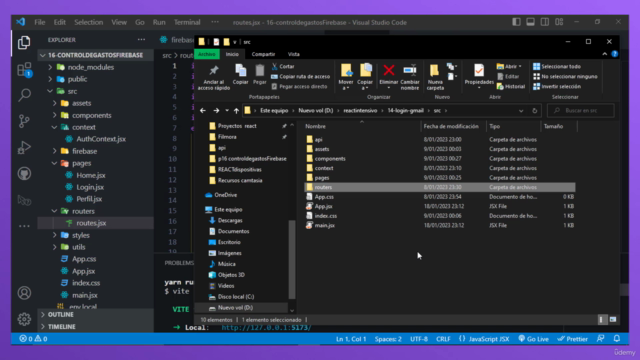Image resolution: width=640 pixels, height=360 pixels.
Task: Click the navigation pane scrollbar in File Explorer
Action: (292, 259)
